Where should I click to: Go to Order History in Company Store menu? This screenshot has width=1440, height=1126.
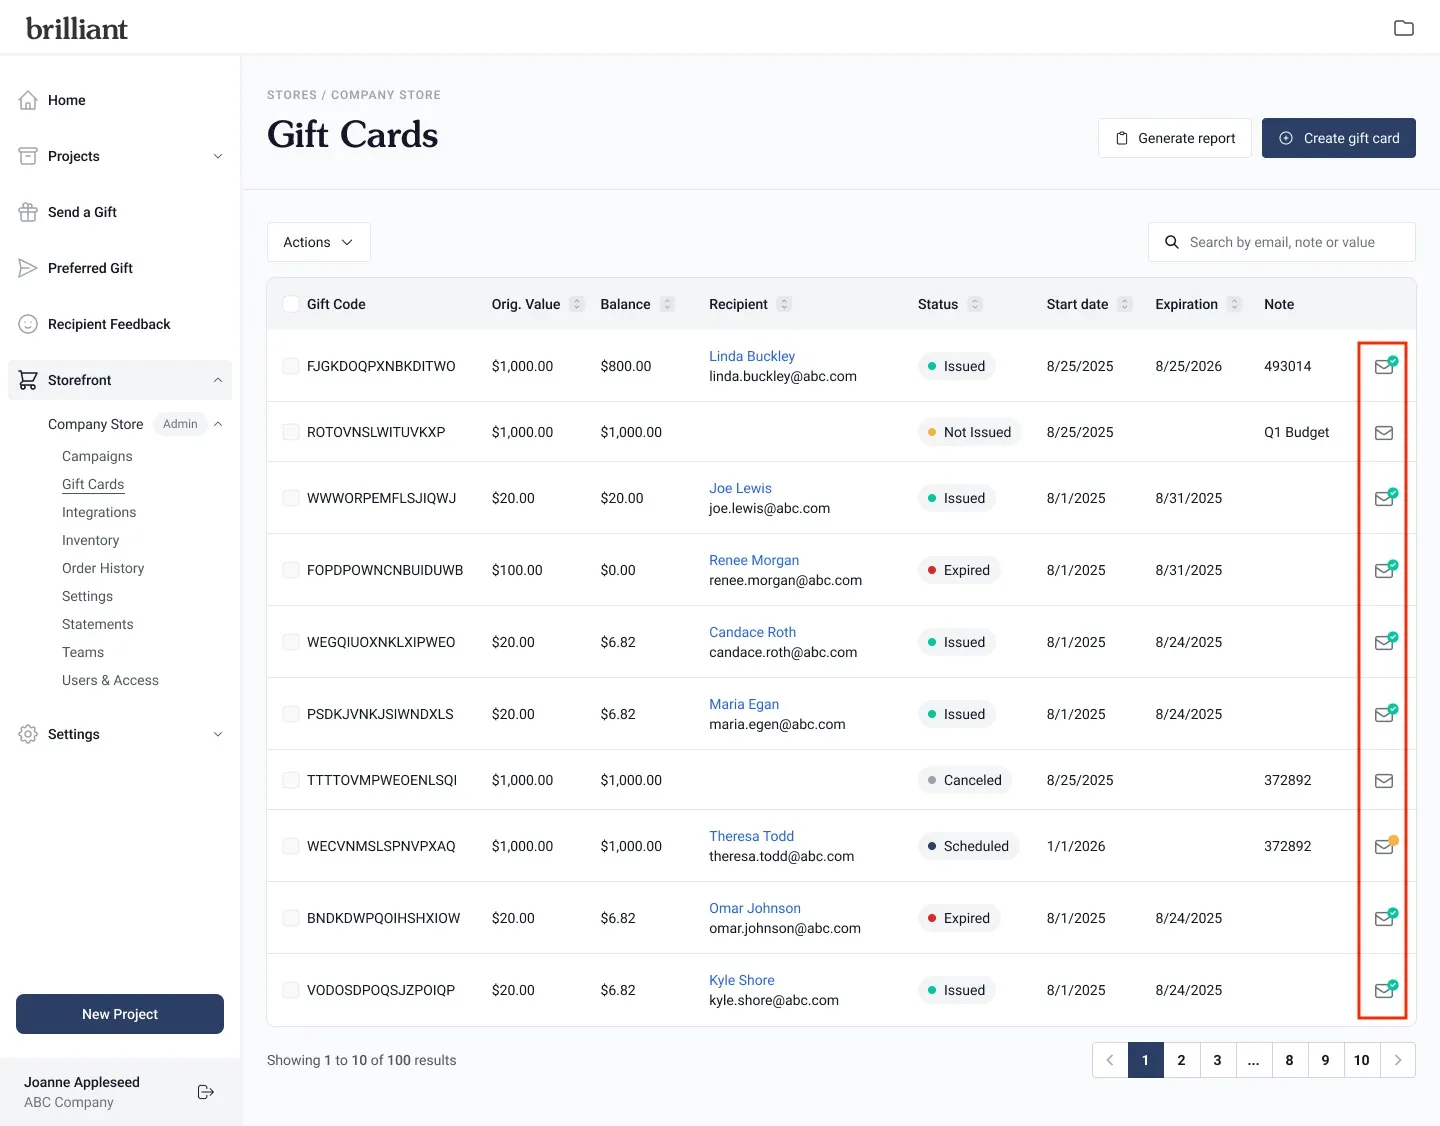pos(103,568)
